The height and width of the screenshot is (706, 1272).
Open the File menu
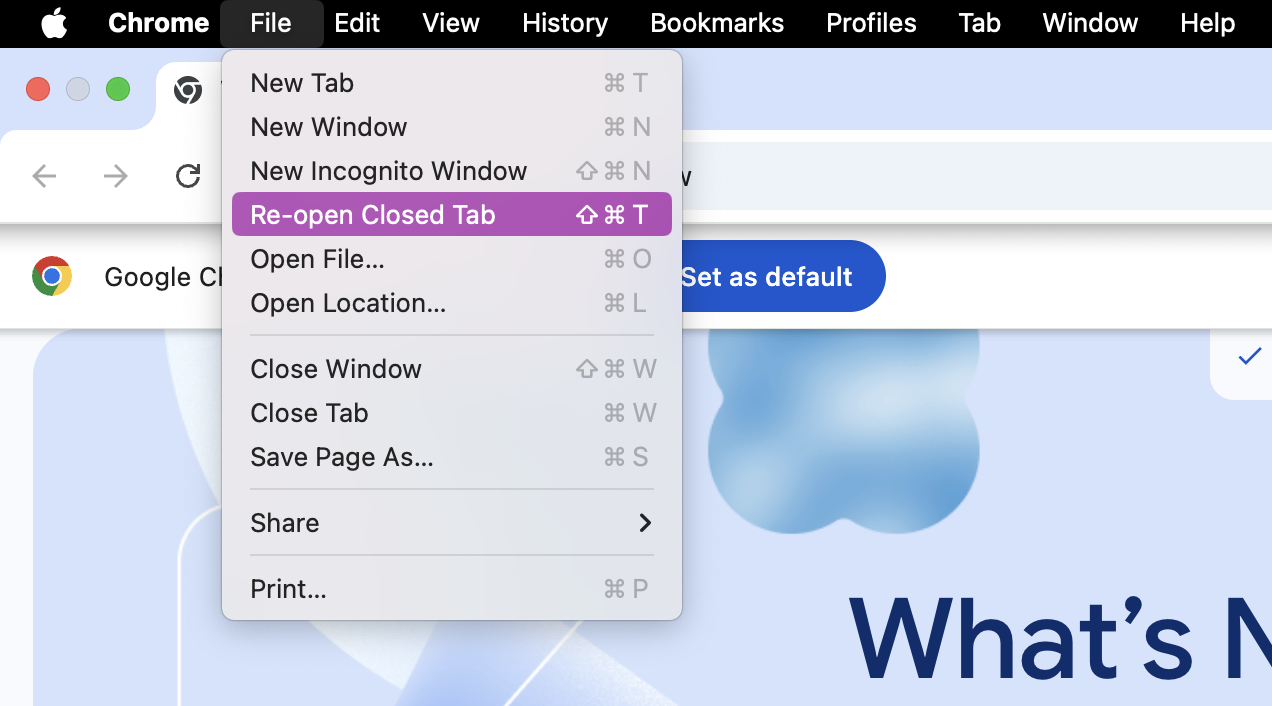(x=271, y=22)
